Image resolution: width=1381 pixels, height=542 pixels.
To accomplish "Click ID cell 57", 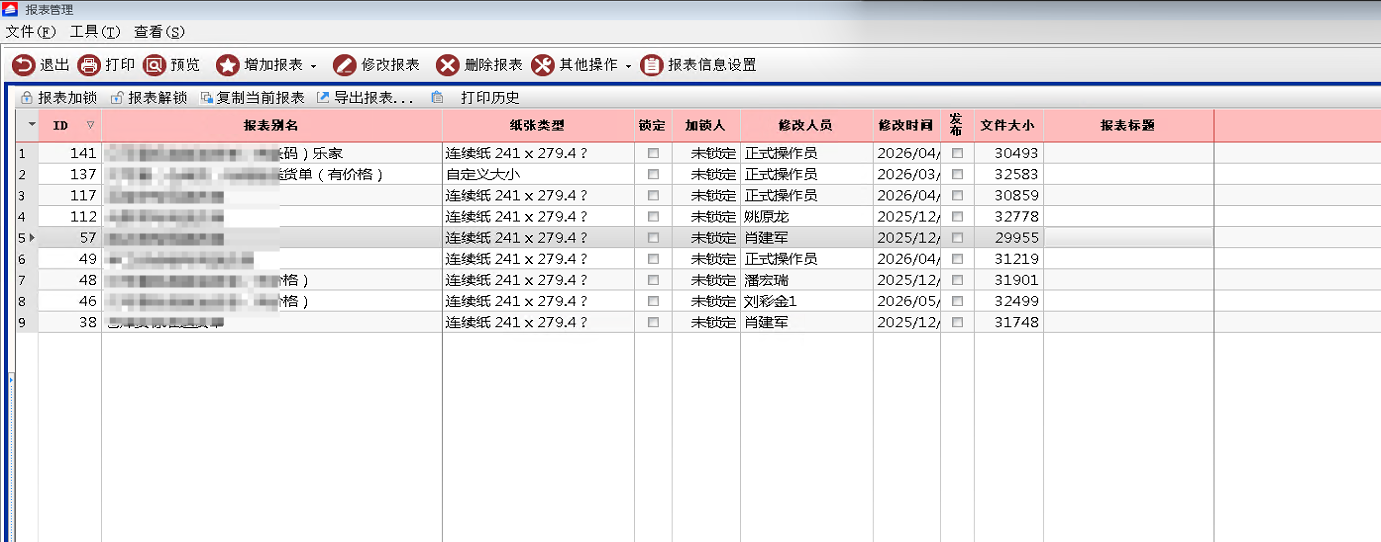I will click(70, 238).
